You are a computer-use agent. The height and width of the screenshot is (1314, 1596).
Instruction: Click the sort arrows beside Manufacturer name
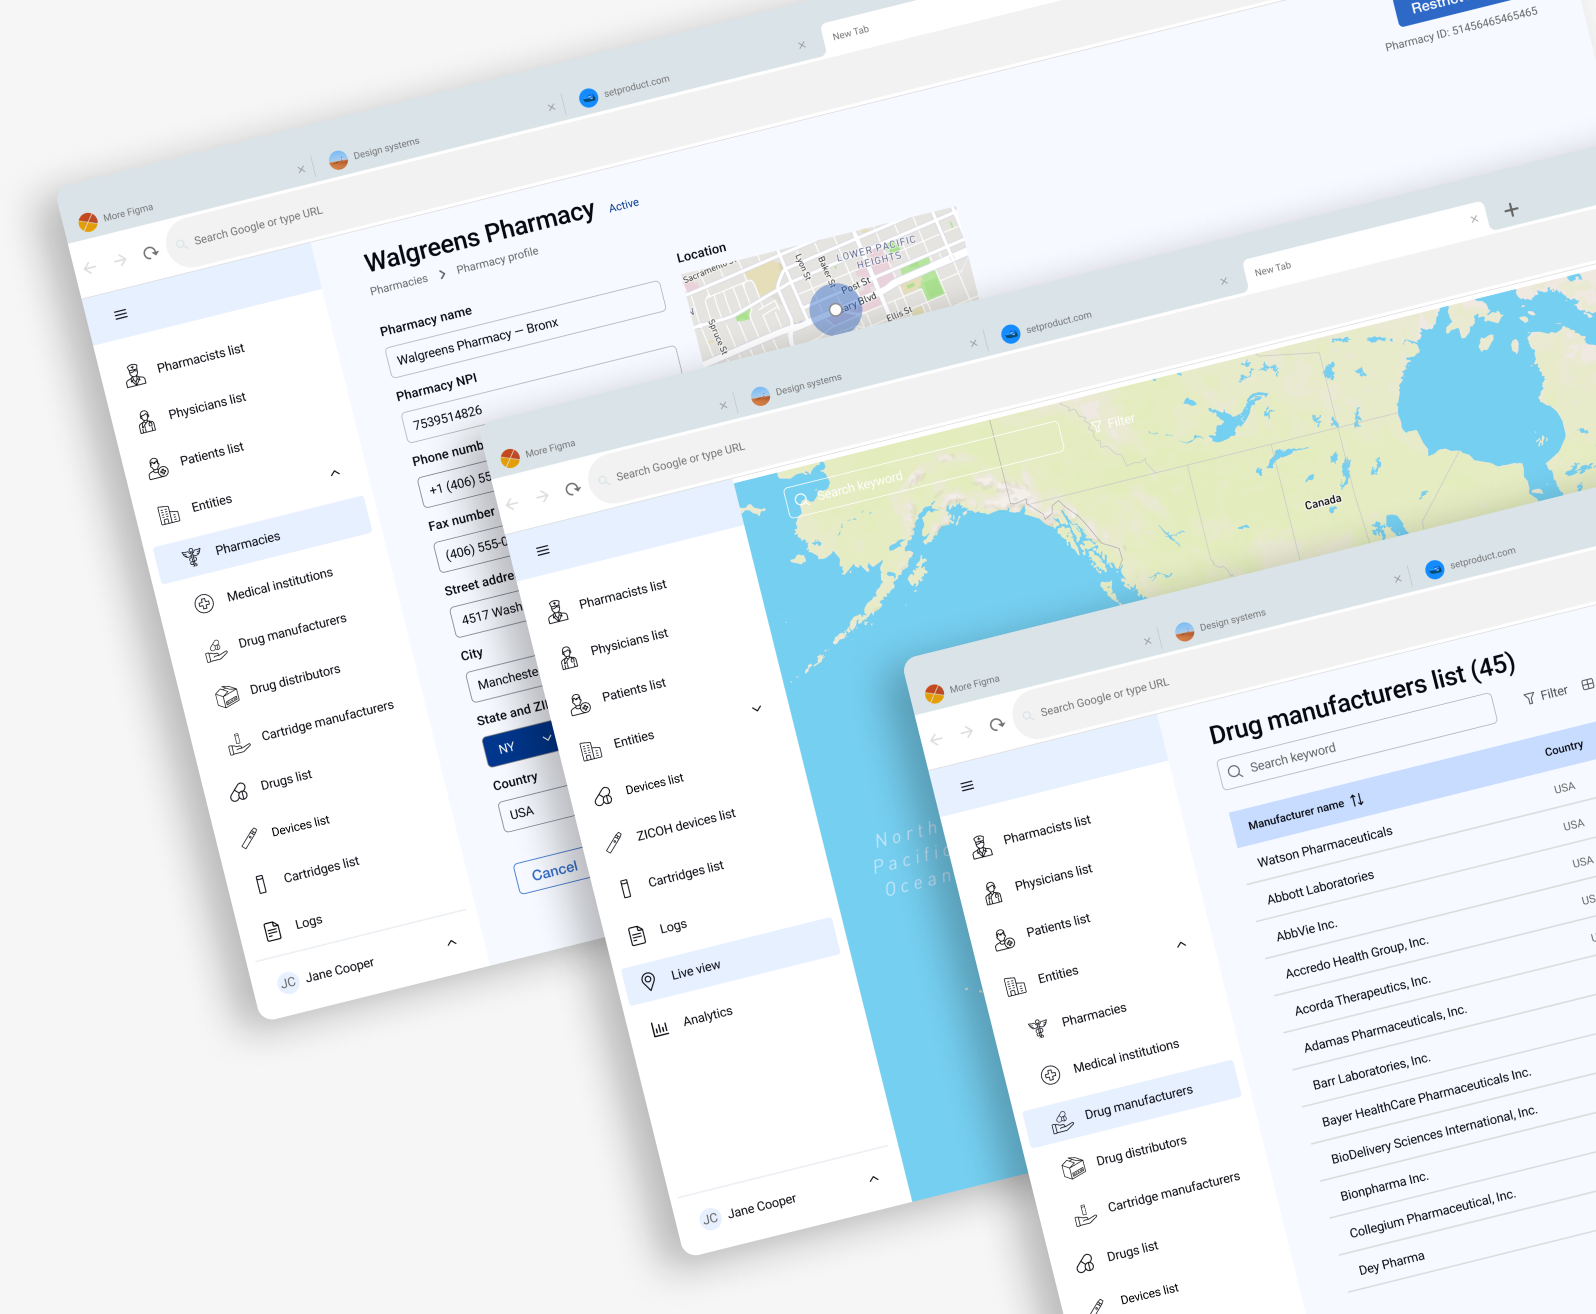point(1357,800)
